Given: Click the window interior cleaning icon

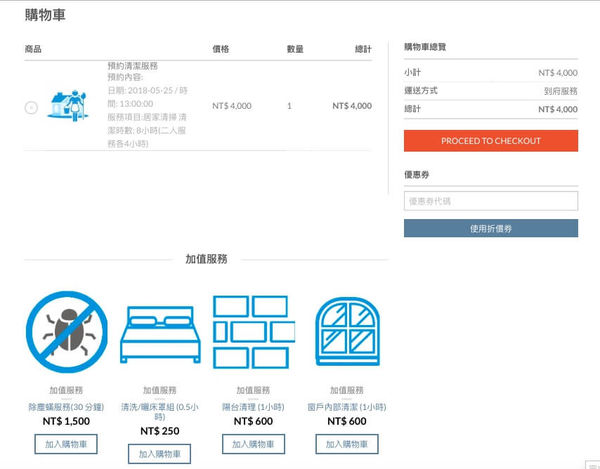Looking at the screenshot, I should click(x=347, y=332).
